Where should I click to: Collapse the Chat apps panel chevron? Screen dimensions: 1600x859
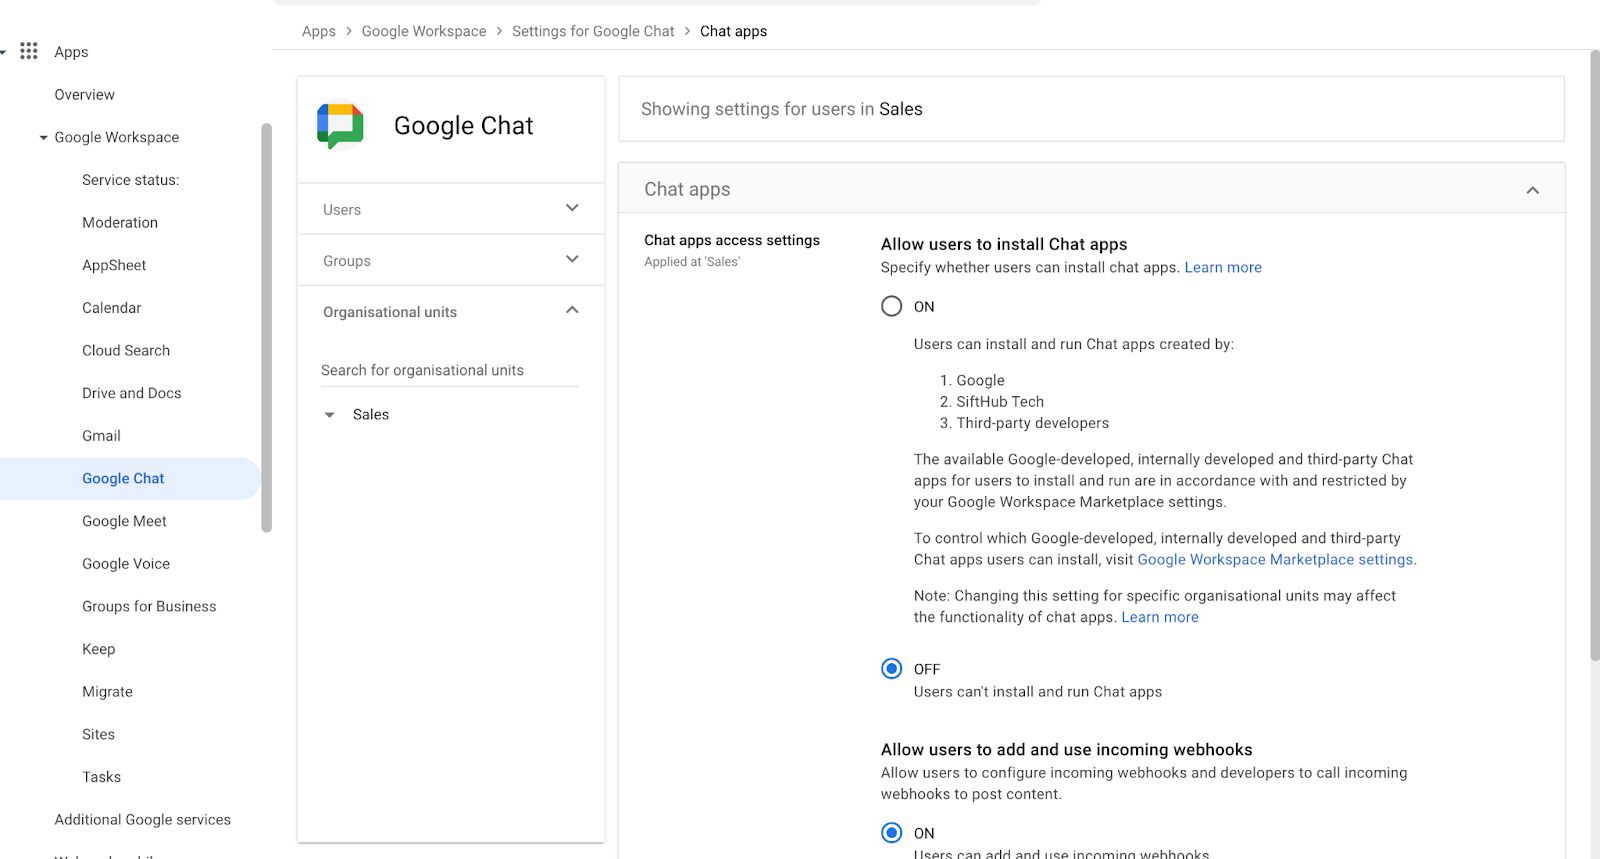1532,190
